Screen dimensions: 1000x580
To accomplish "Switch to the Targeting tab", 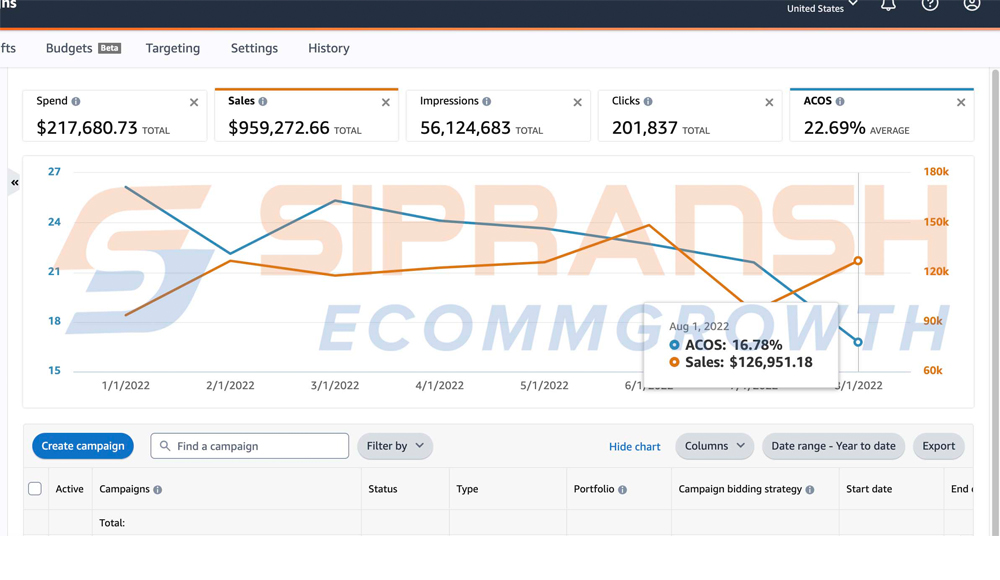I will tap(173, 48).
